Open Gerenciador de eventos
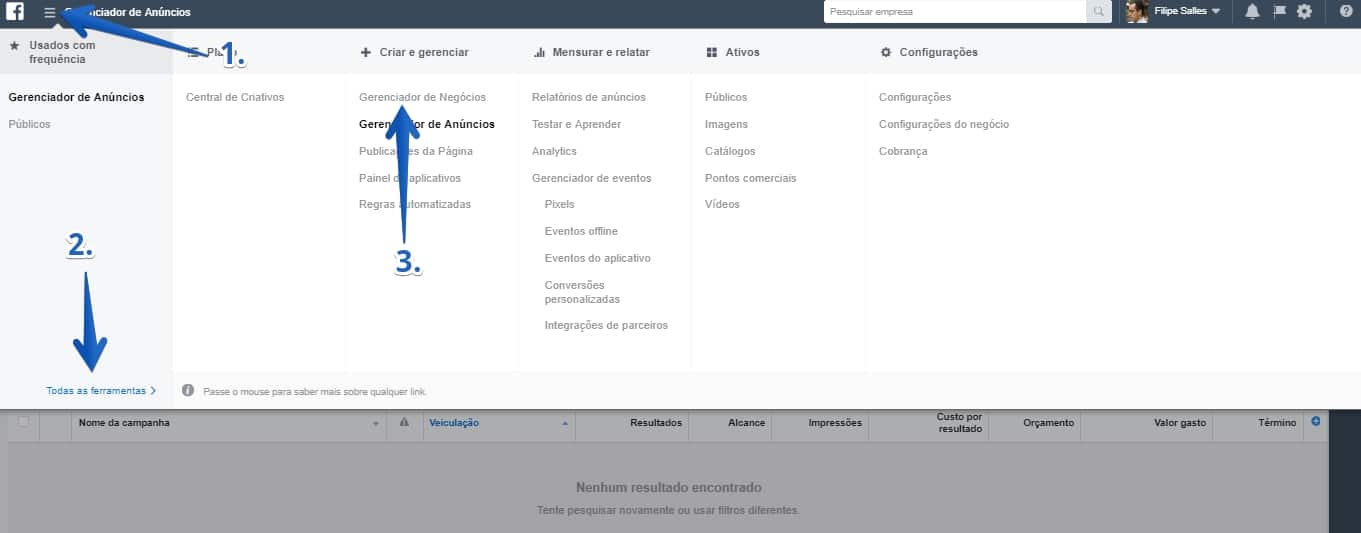This screenshot has width=1361, height=533. tap(592, 178)
